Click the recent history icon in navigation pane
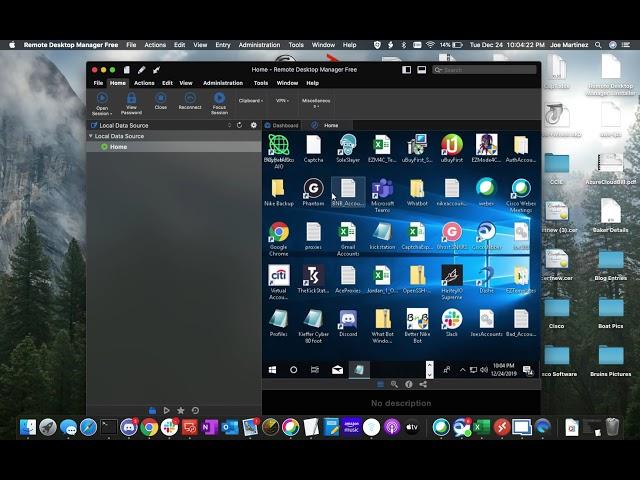This screenshot has height=480, width=640. (x=196, y=410)
